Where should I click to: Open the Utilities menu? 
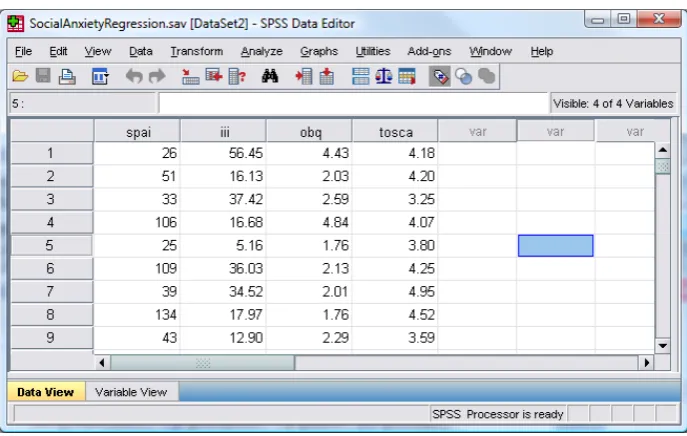click(x=373, y=51)
